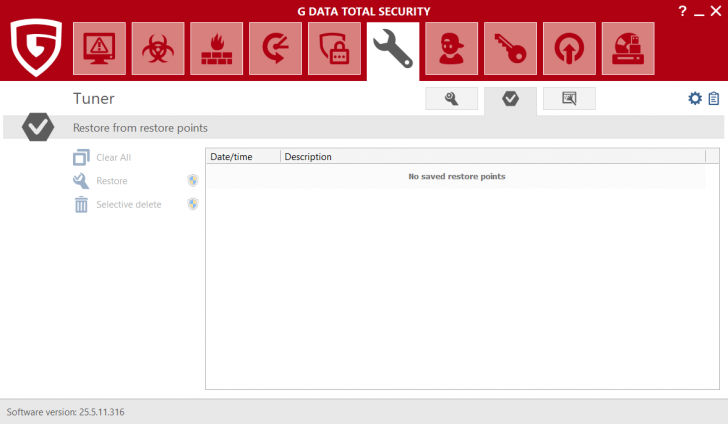Select the Tuner wrench module
728x424 pixels.
(x=393, y=49)
